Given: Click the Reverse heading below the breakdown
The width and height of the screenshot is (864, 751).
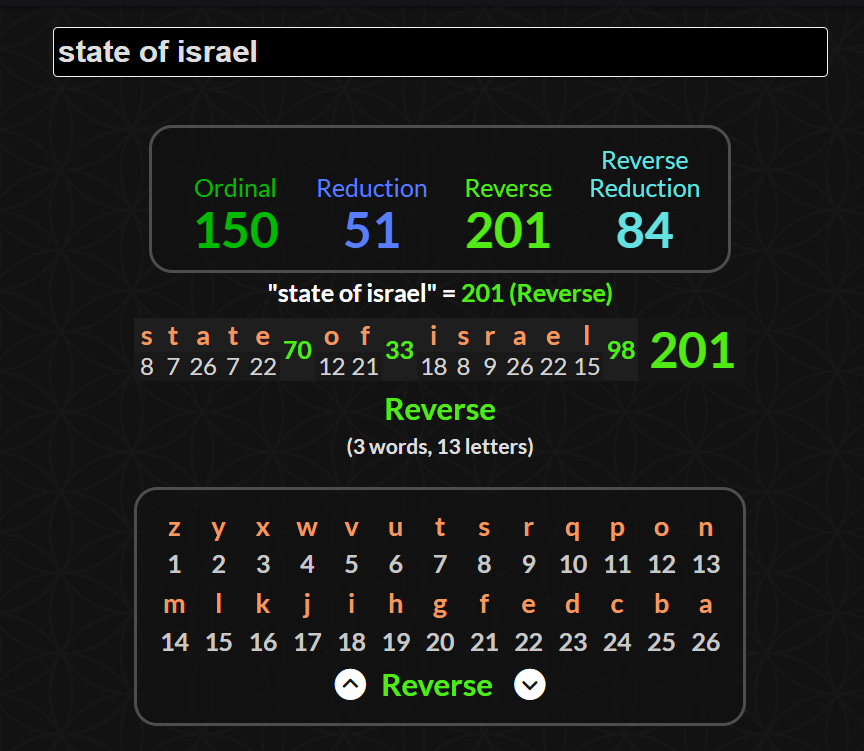Looking at the screenshot, I should 440,409.
